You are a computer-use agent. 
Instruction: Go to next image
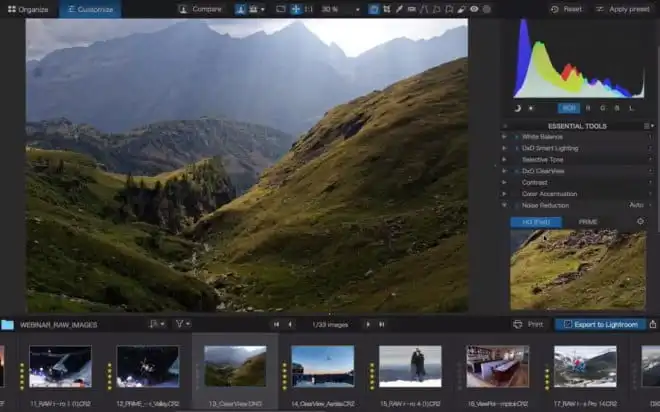(x=368, y=324)
